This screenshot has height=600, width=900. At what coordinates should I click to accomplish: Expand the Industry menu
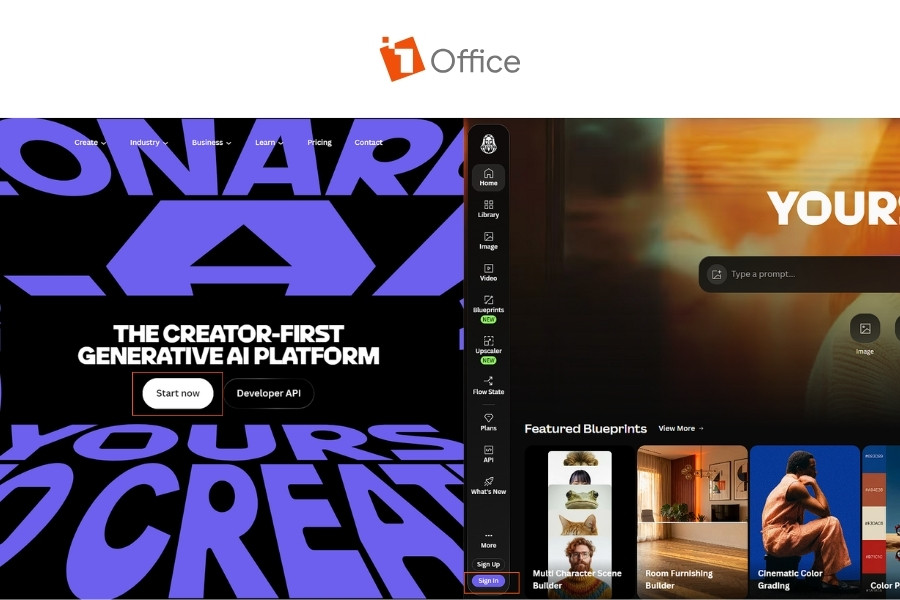click(x=149, y=142)
